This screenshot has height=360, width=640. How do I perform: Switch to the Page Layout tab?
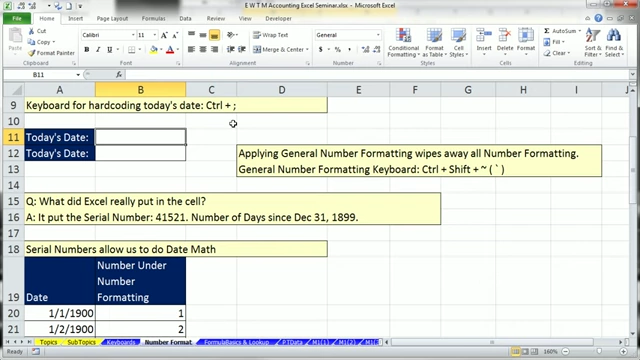(112, 18)
